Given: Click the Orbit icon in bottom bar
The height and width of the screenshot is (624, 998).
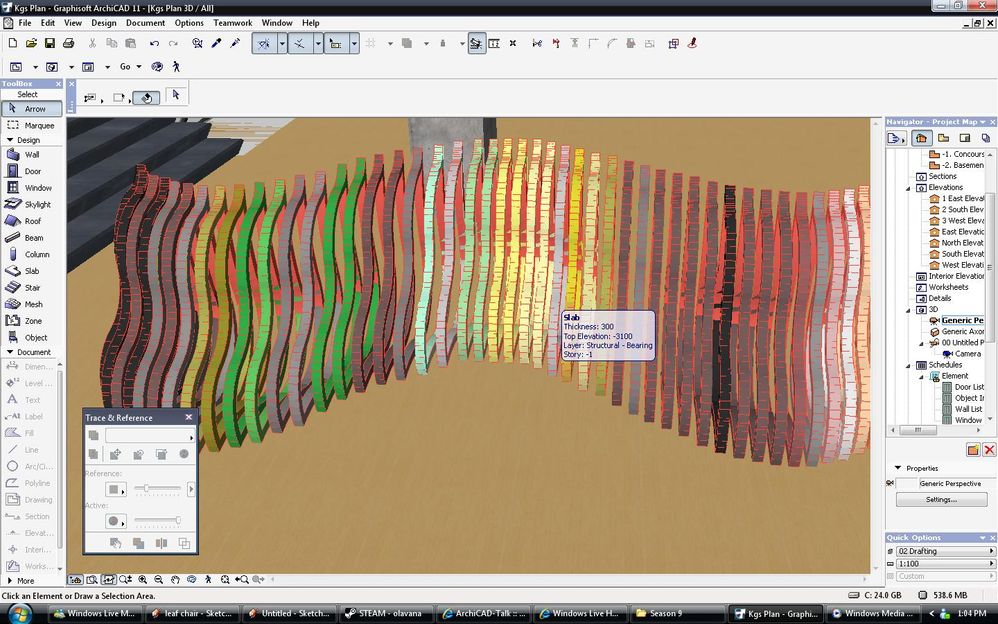Looking at the screenshot, I should [x=192, y=579].
